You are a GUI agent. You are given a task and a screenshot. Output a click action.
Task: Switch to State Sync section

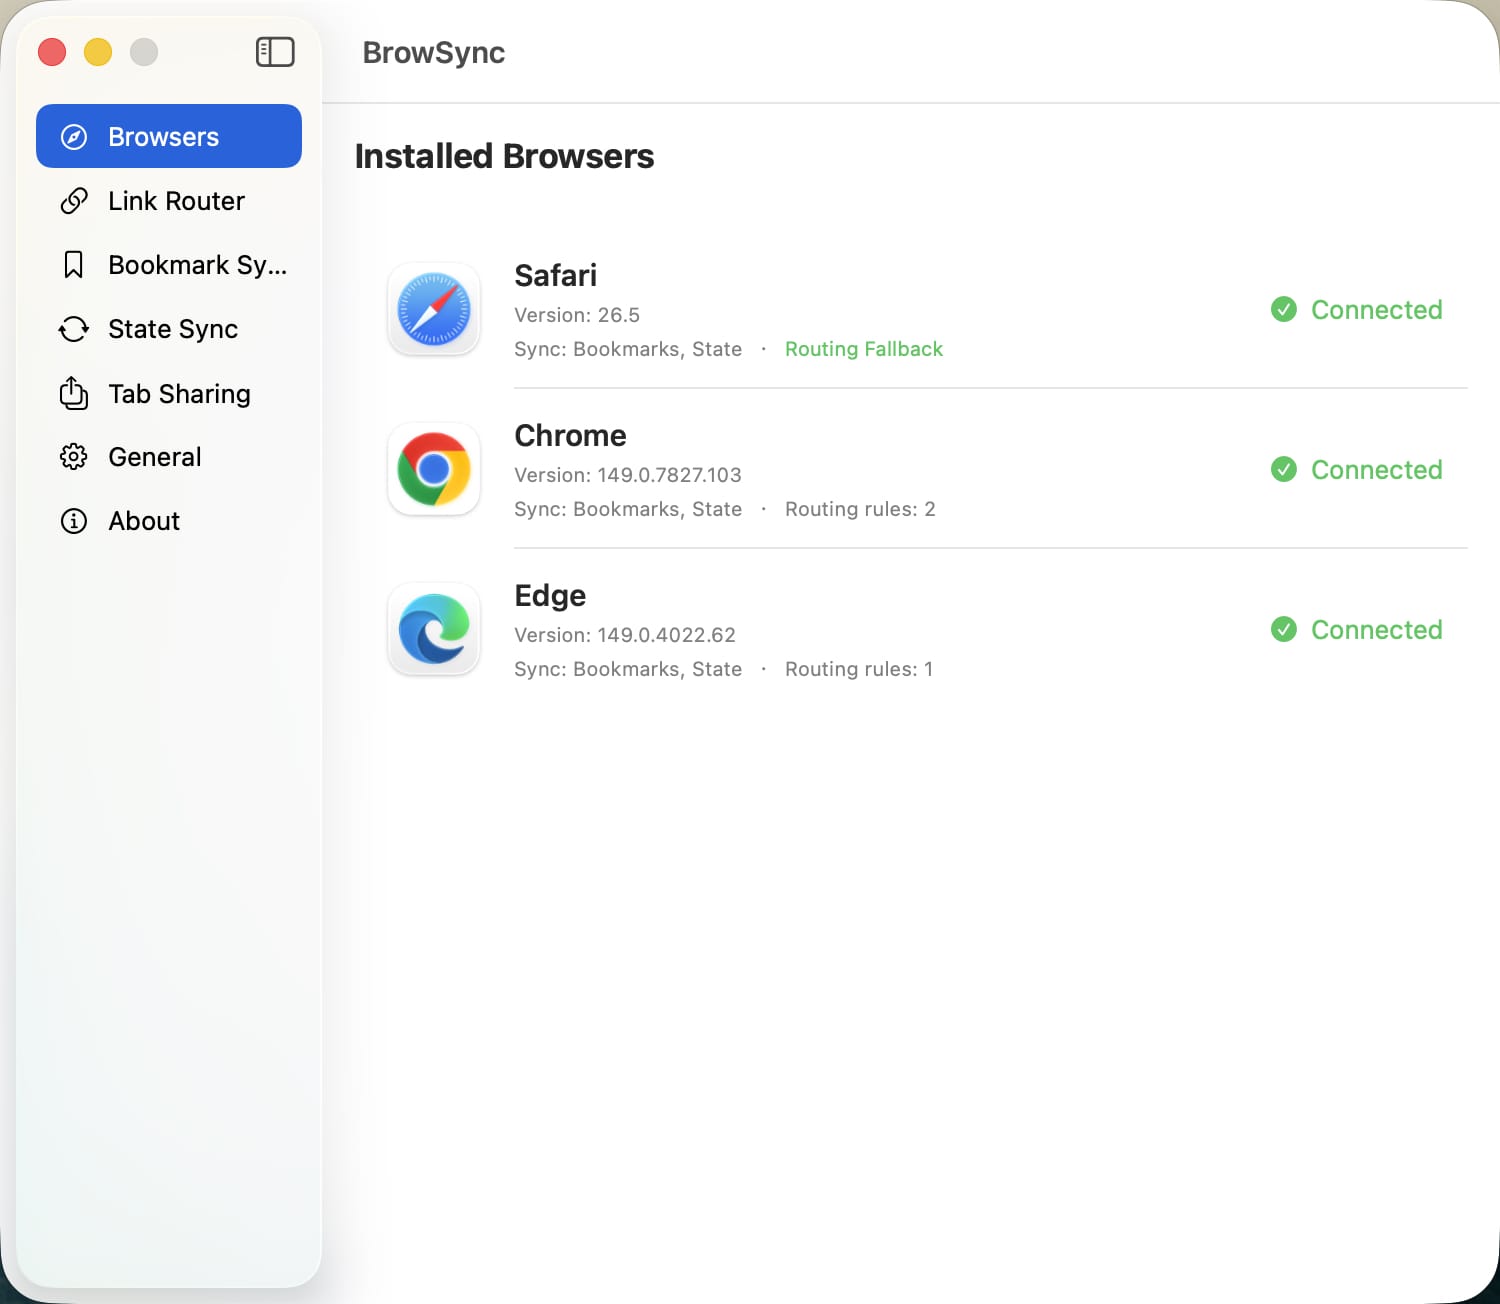[169, 329]
